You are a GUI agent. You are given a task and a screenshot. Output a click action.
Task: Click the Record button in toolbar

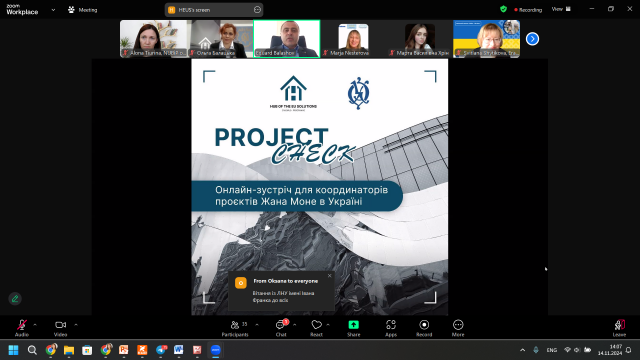[x=424, y=328]
